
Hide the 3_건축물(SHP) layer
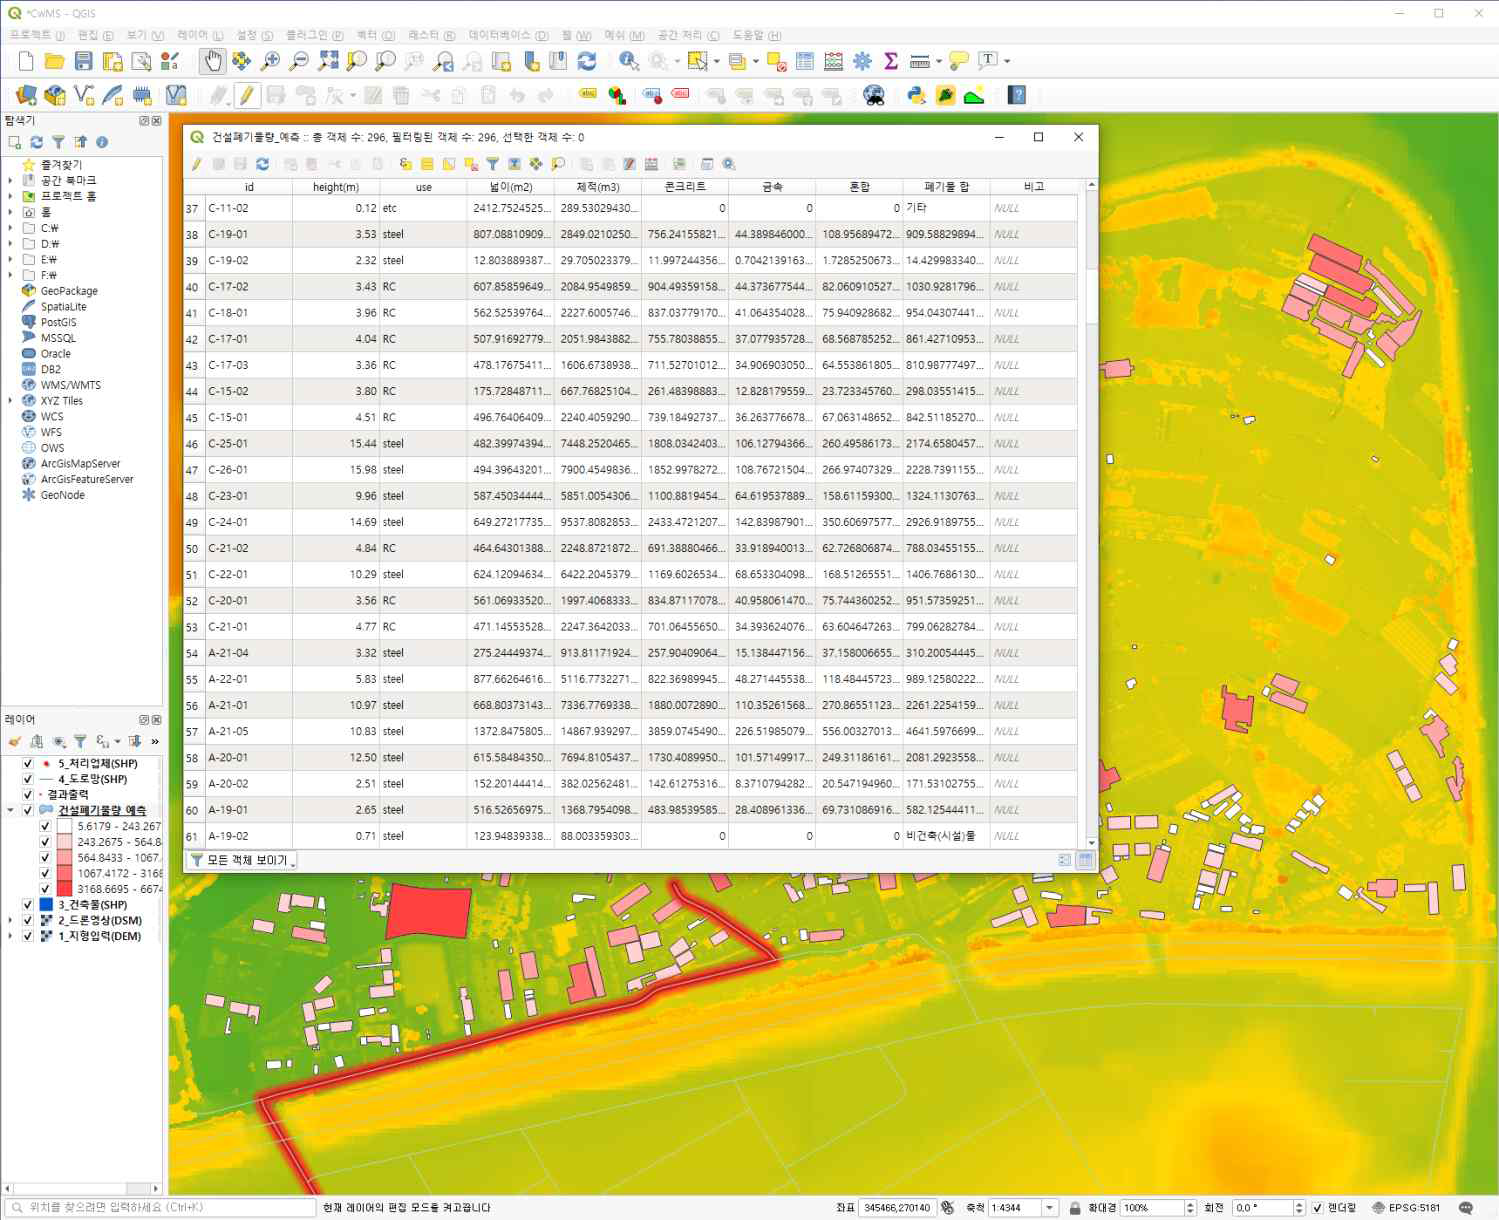click(28, 905)
